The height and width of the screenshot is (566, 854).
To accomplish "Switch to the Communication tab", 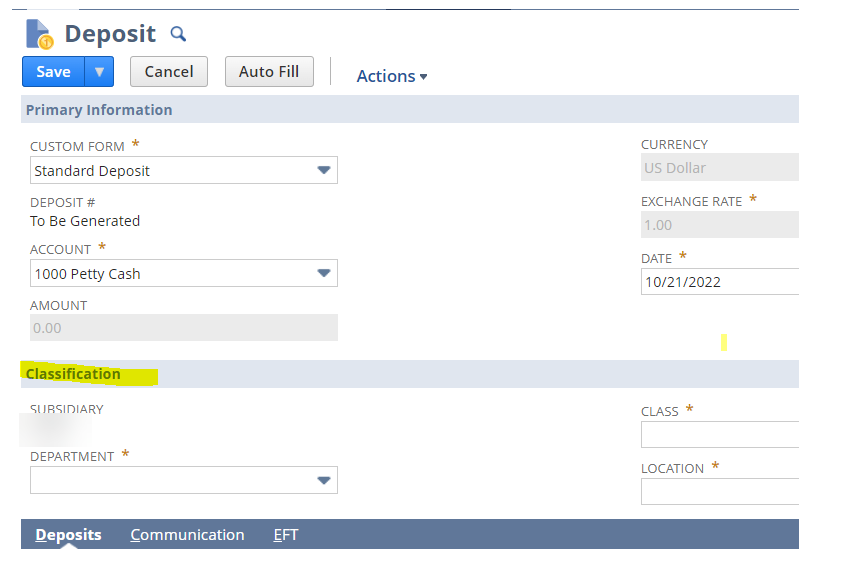I will coord(187,534).
